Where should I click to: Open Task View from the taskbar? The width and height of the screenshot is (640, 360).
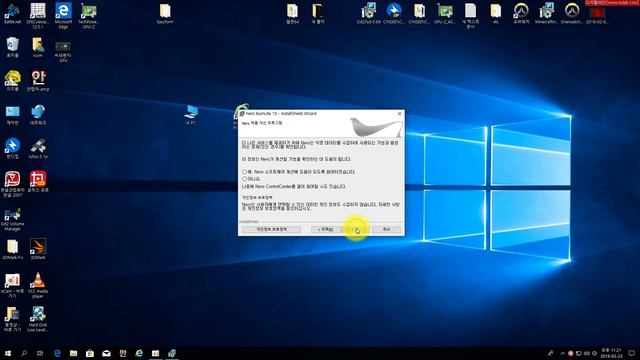click(x=40, y=353)
